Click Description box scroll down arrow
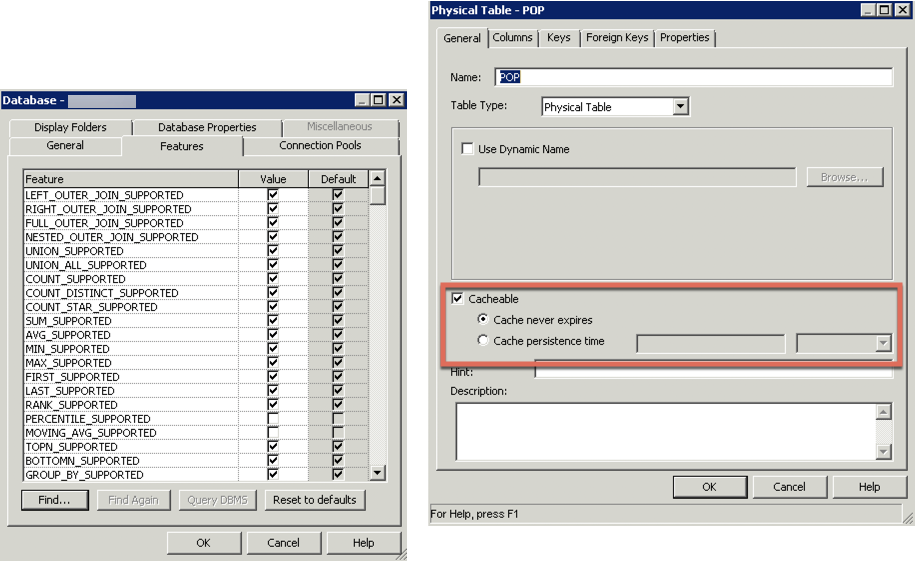This screenshot has height=564, width=915. click(x=883, y=451)
